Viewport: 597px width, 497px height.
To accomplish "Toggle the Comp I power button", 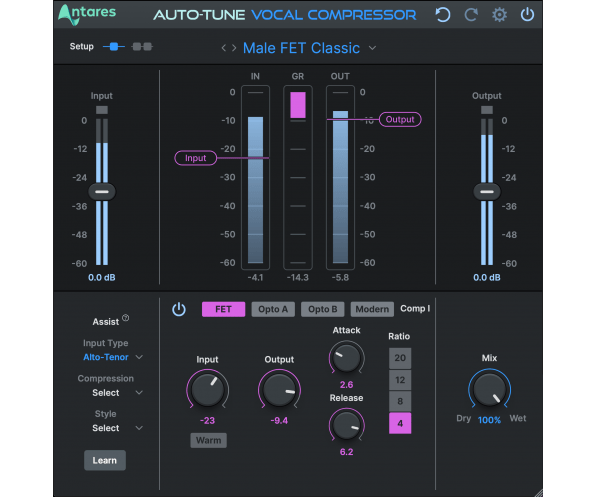I will coord(179,309).
